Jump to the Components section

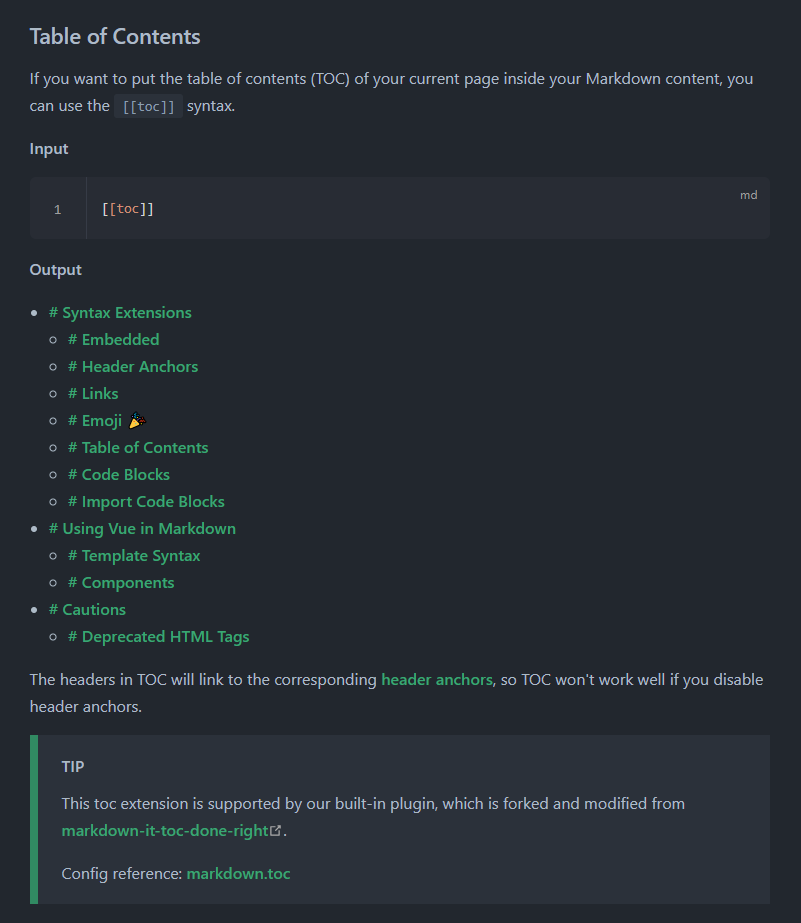click(121, 583)
